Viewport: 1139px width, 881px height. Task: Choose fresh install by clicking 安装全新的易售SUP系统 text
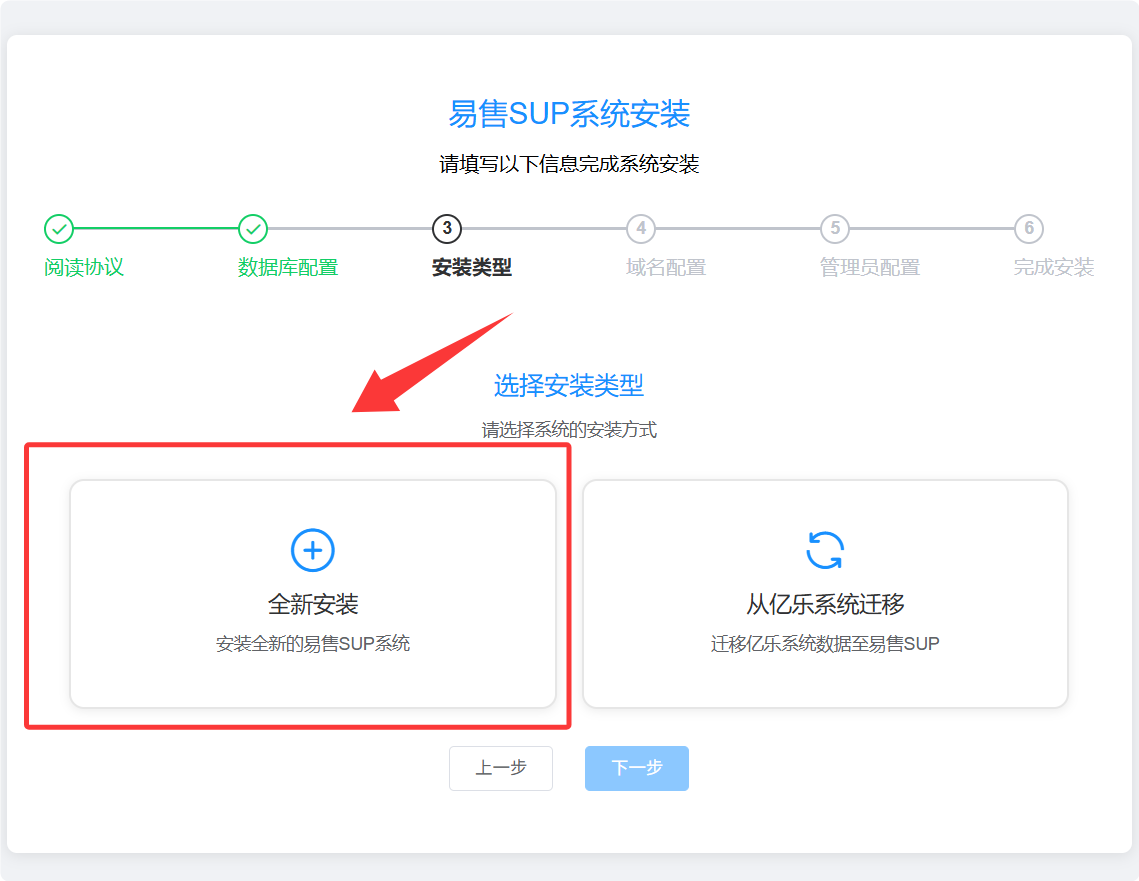pos(312,644)
